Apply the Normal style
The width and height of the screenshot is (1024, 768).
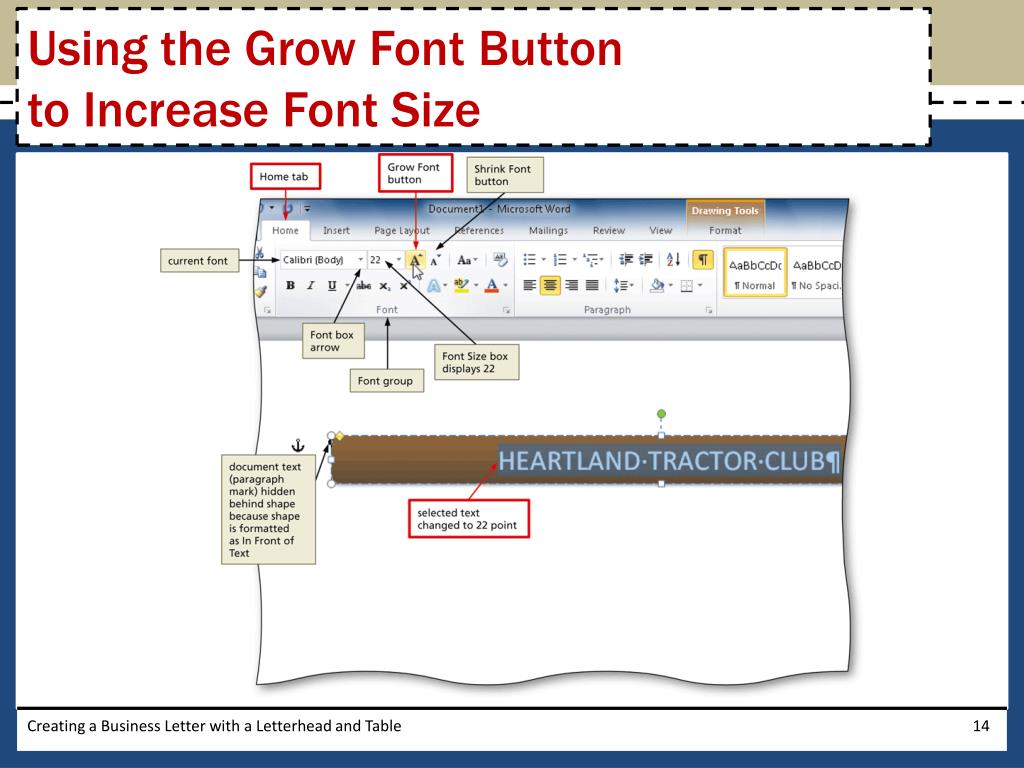pyautogui.click(x=754, y=272)
